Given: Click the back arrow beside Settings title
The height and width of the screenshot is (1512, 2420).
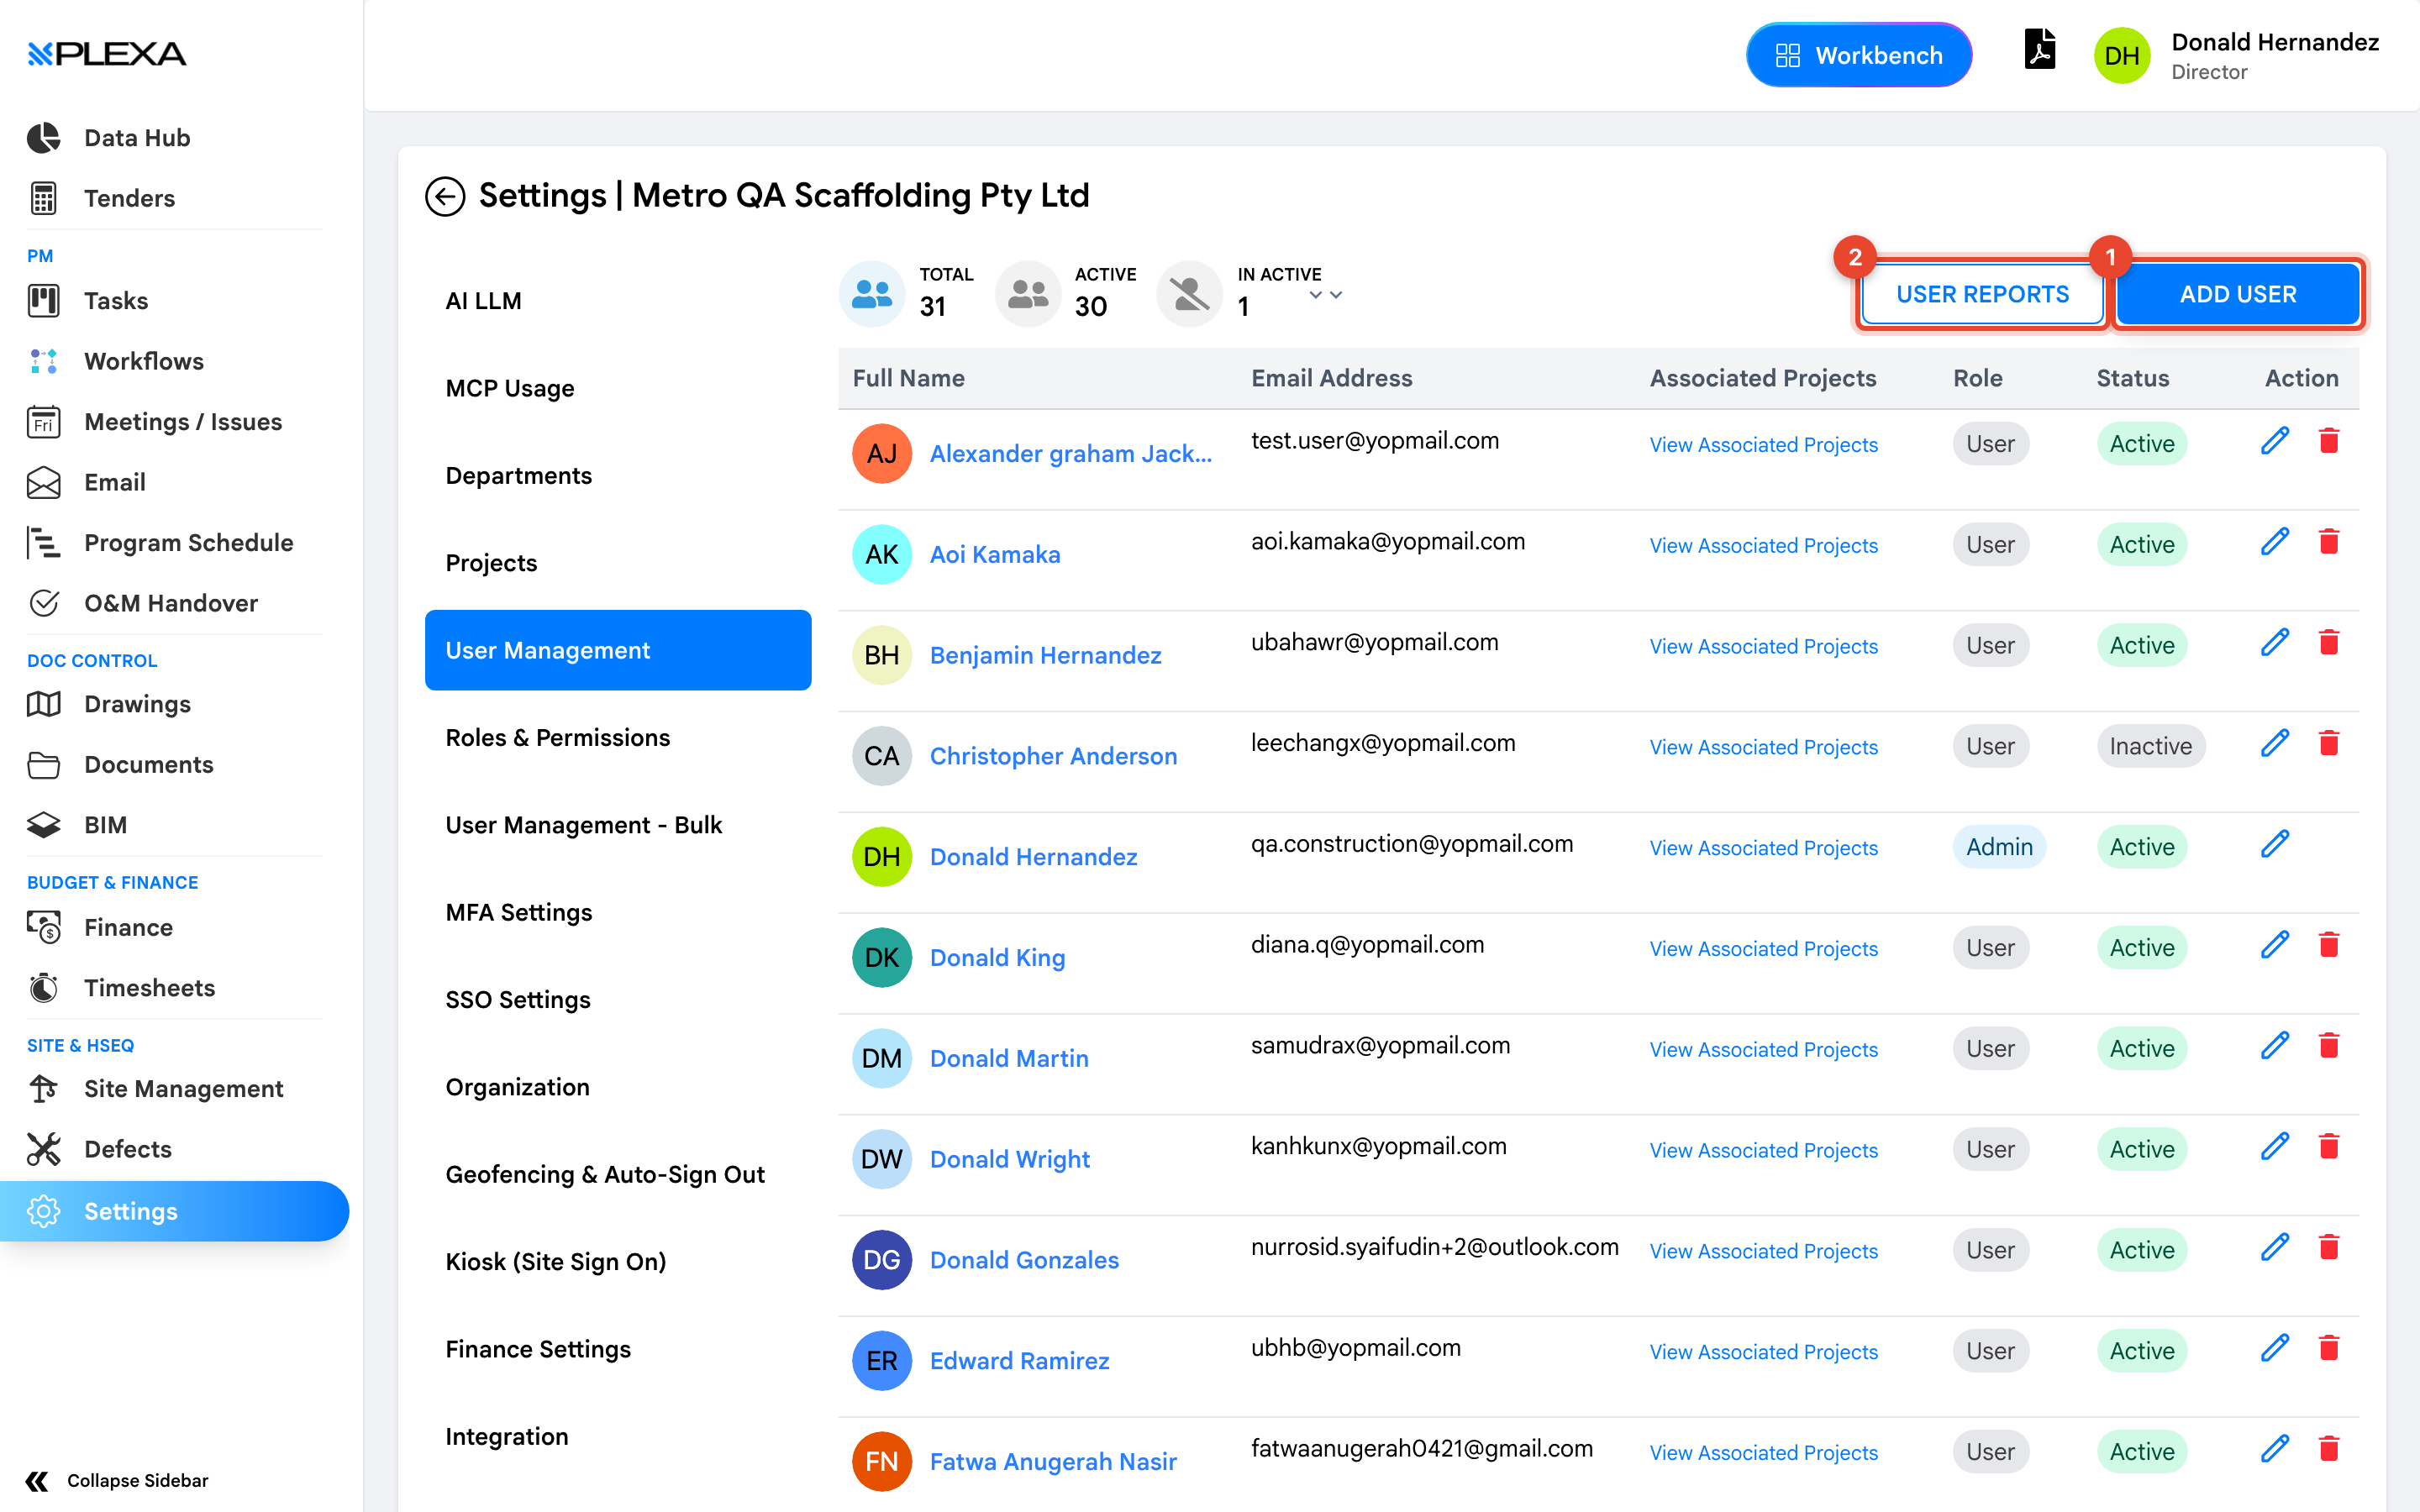Looking at the screenshot, I should (x=445, y=196).
